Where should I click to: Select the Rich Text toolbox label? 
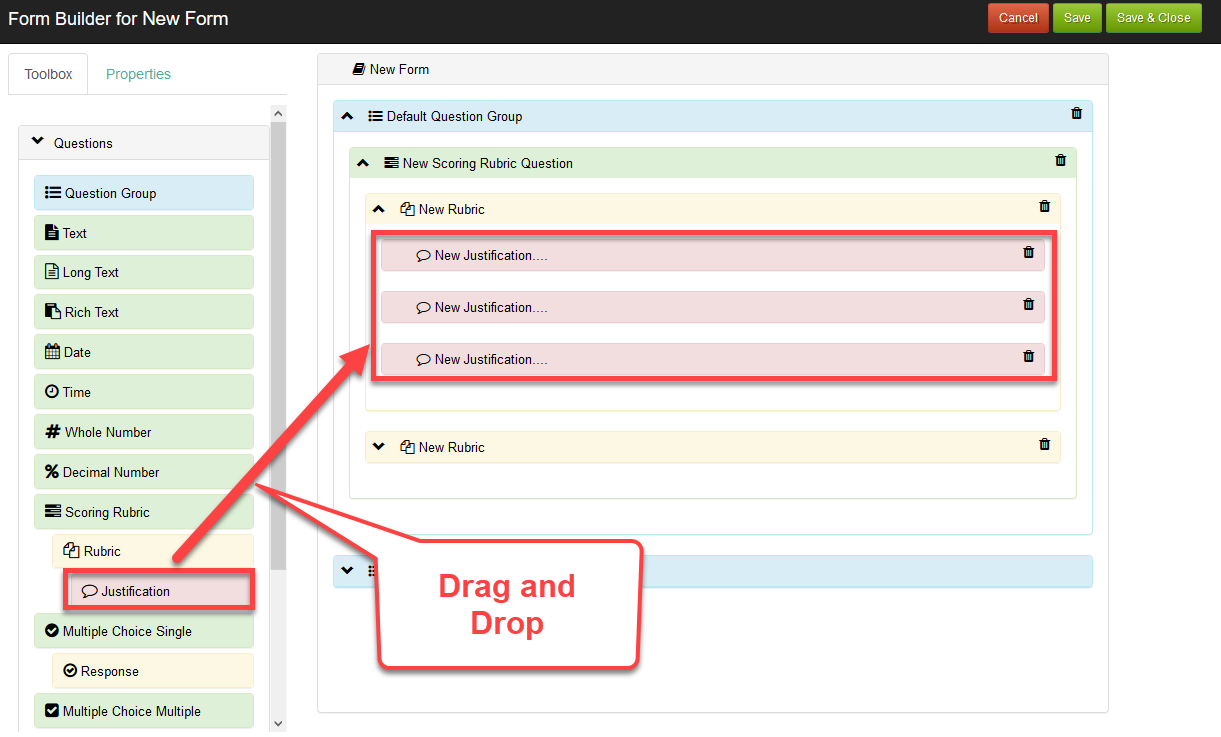click(92, 312)
